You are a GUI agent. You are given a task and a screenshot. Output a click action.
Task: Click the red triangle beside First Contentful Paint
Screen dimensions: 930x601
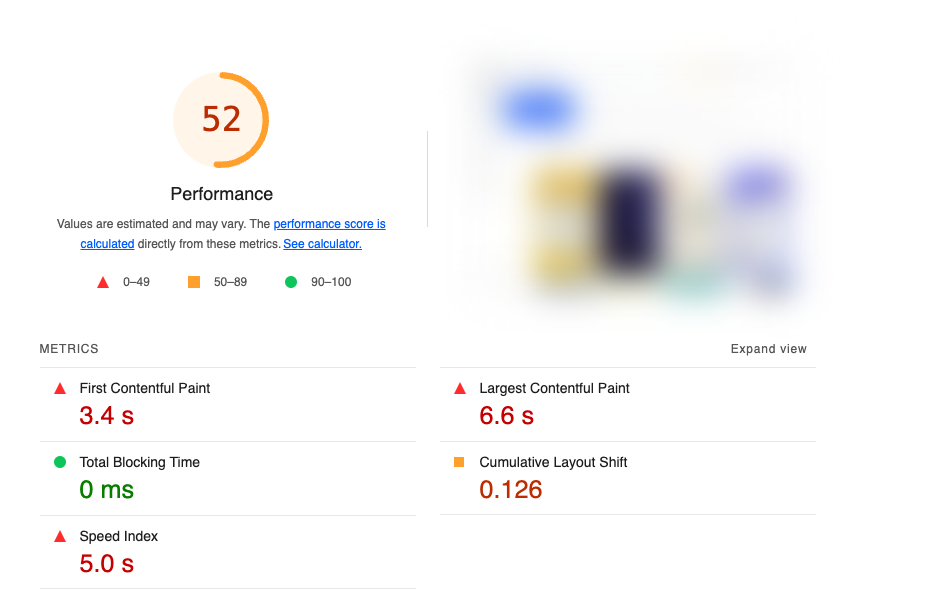pyautogui.click(x=60, y=389)
